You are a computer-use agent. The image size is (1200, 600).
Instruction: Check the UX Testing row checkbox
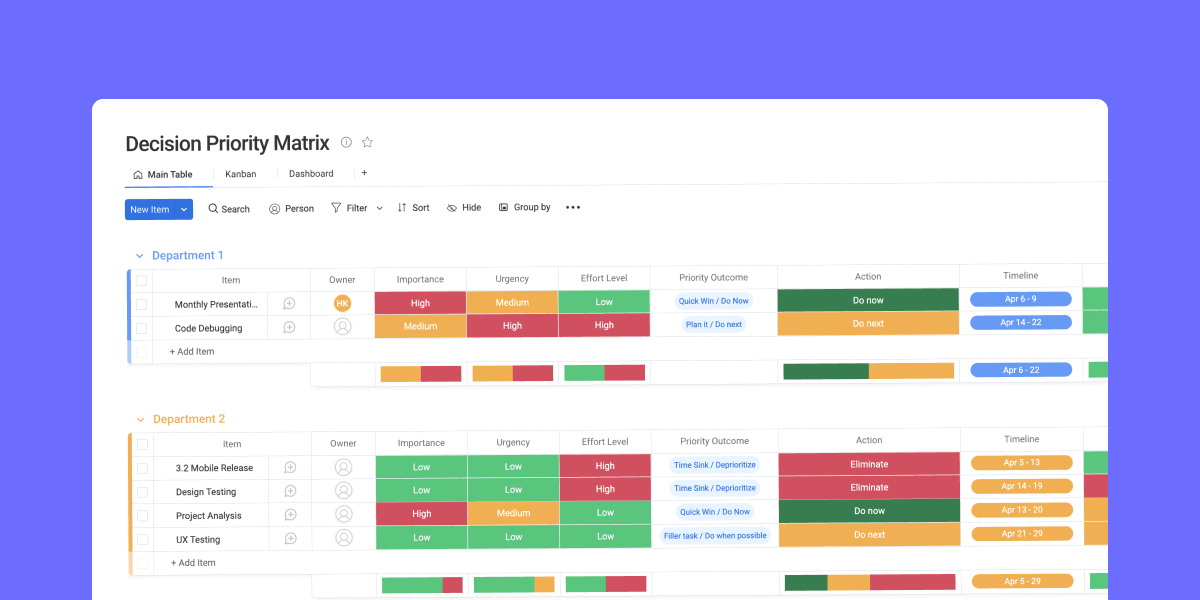click(x=142, y=540)
